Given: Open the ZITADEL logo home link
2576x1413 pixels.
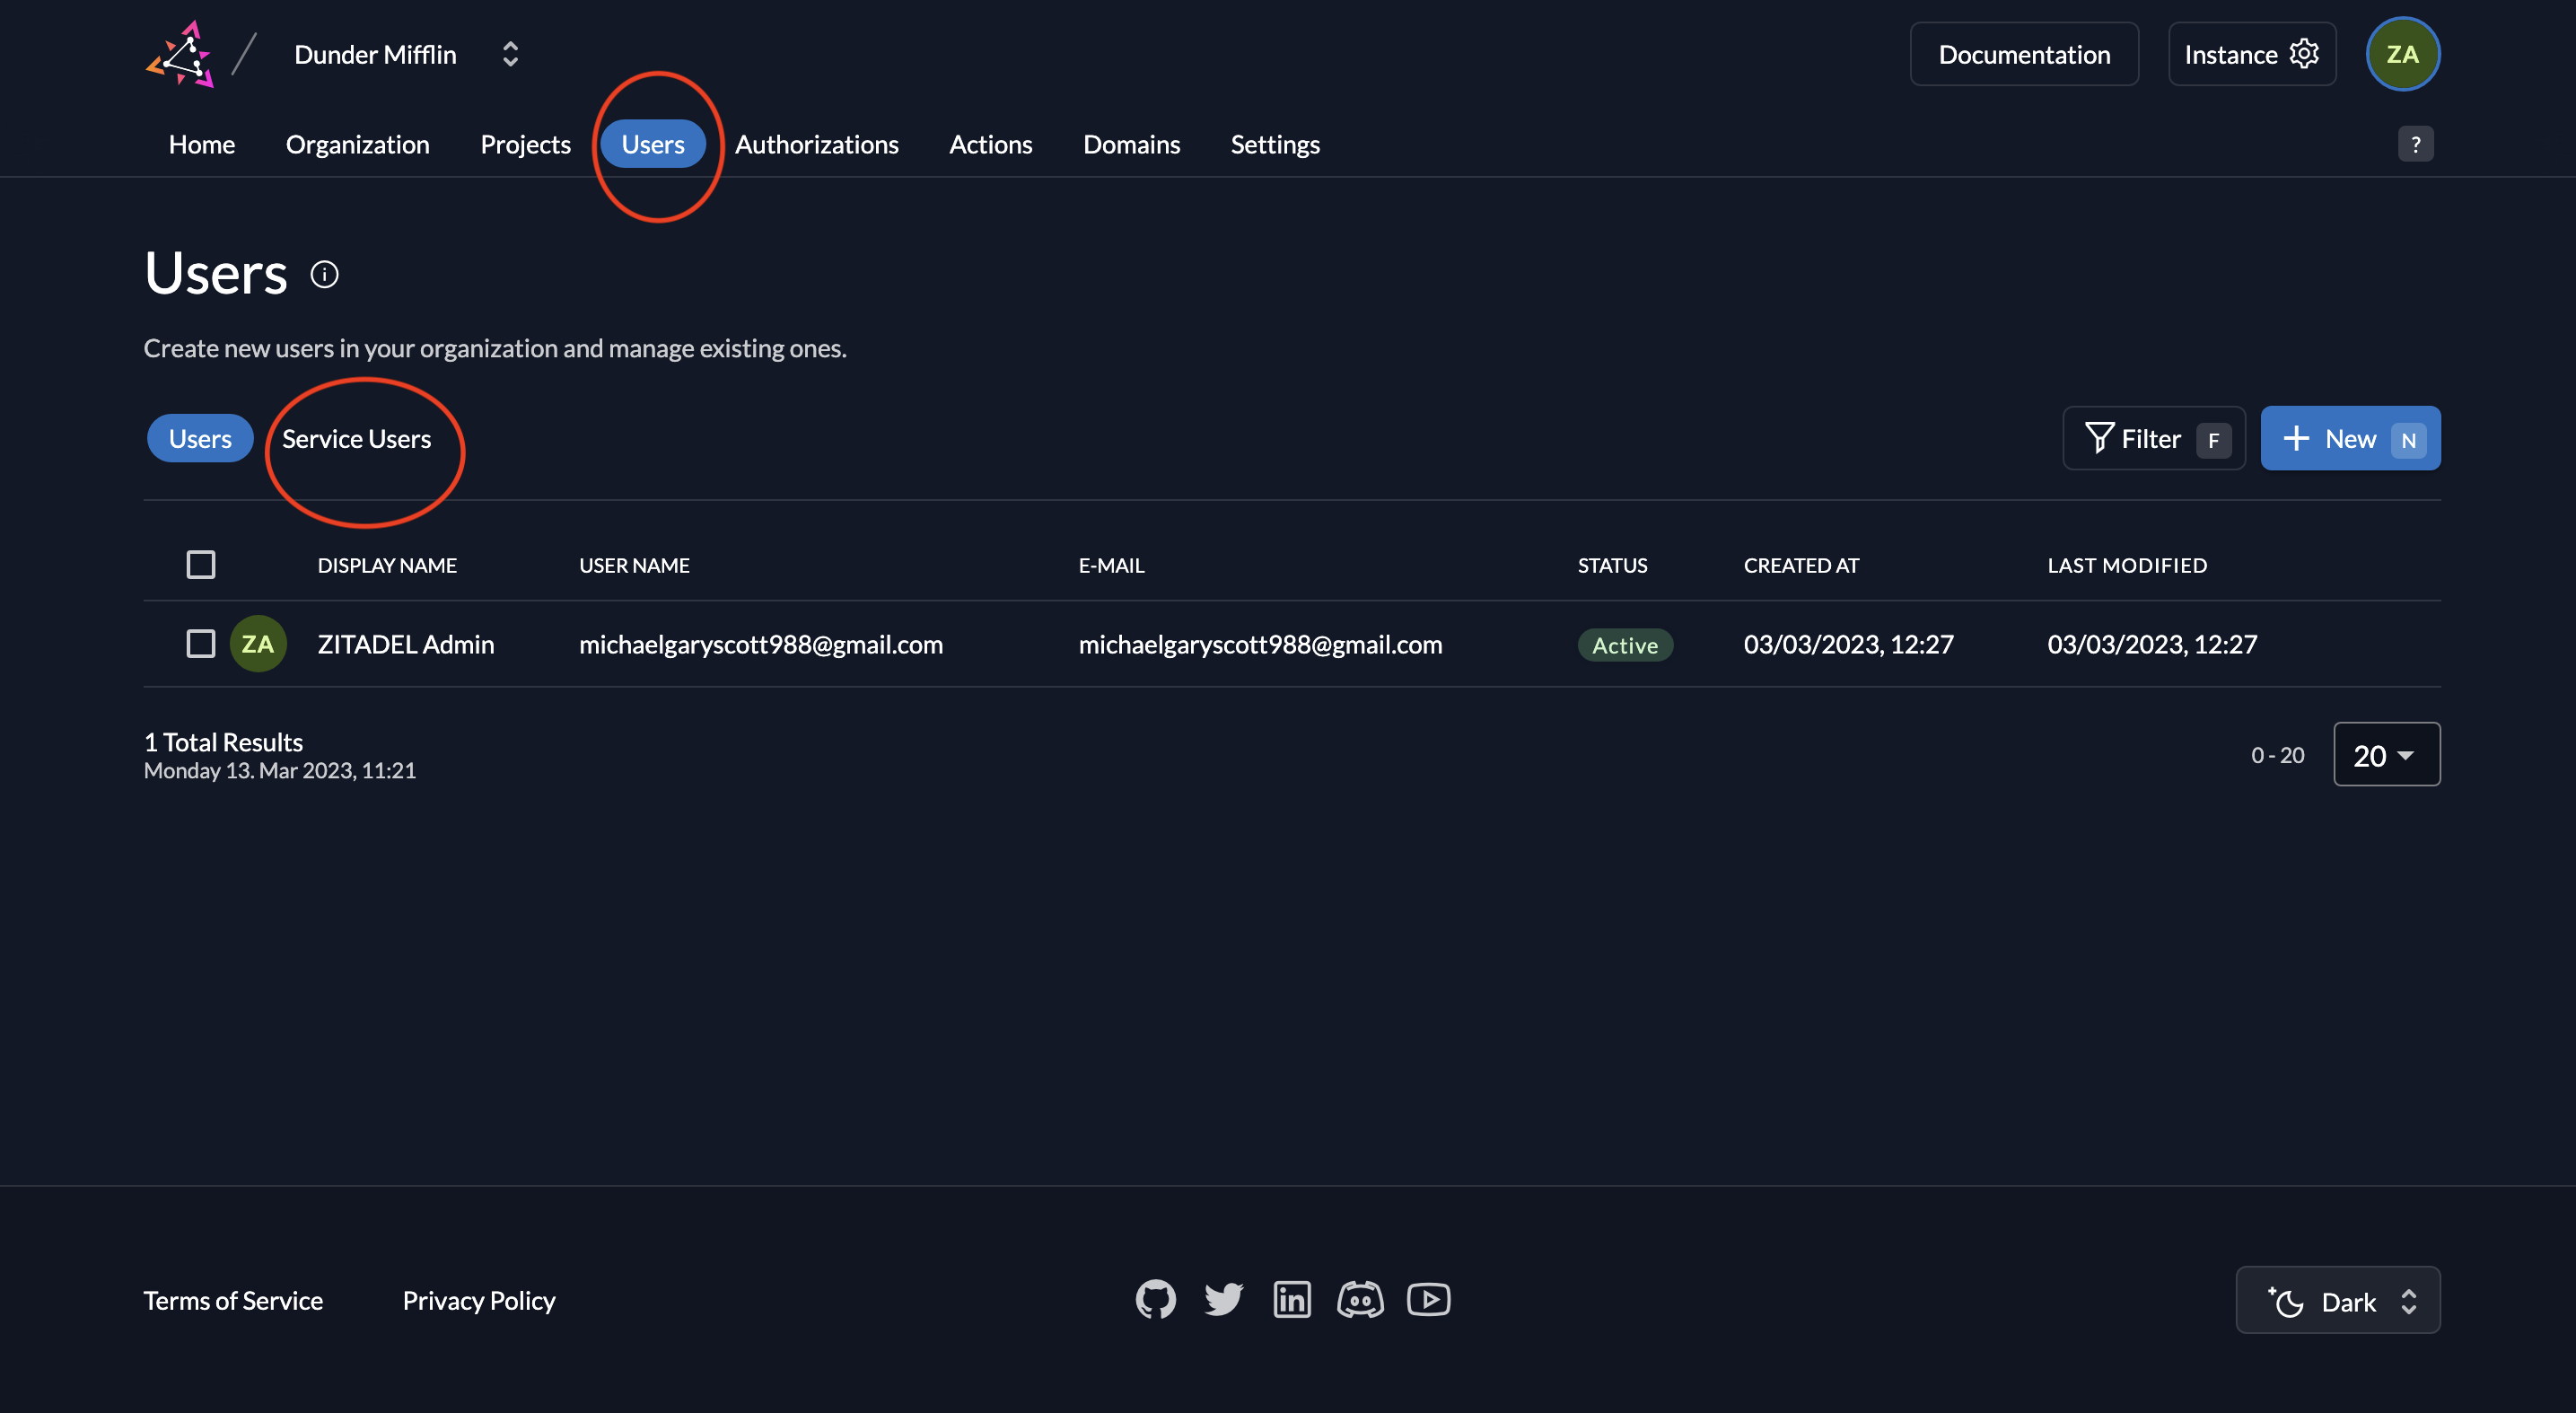Looking at the screenshot, I should (x=182, y=53).
